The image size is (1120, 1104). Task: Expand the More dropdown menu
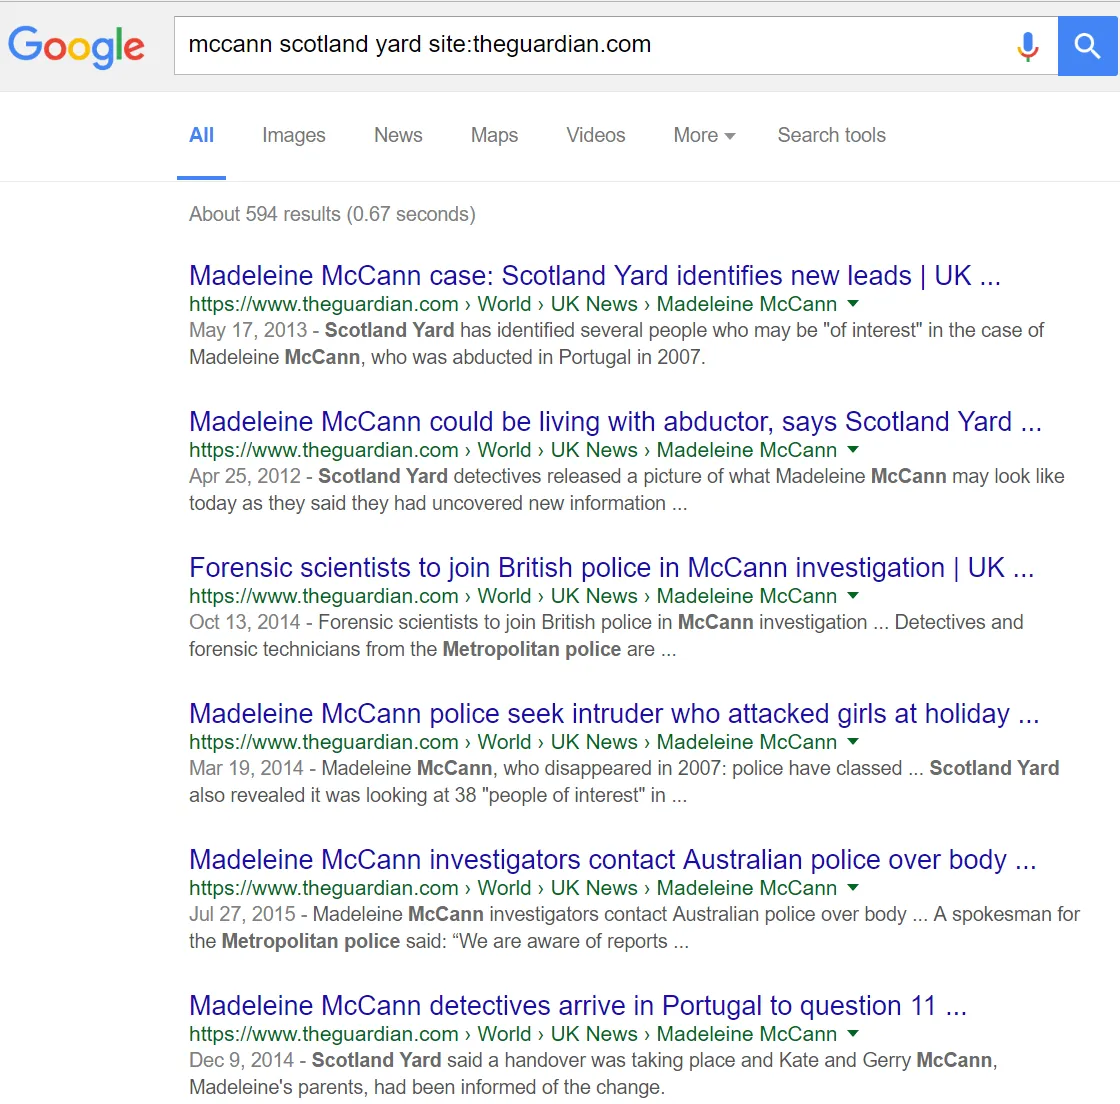tap(704, 135)
